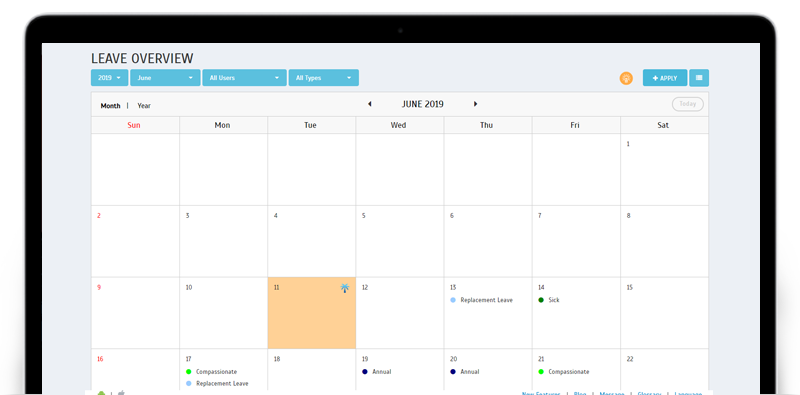Select date 8 in the calendar
The height and width of the screenshot is (395, 800).
[x=629, y=216]
